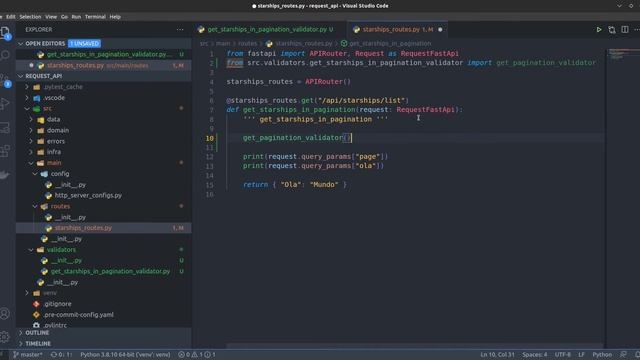Screen dimensions: 640x360
Task: Expand the .pytest_cache folder
Action: coord(63,87)
